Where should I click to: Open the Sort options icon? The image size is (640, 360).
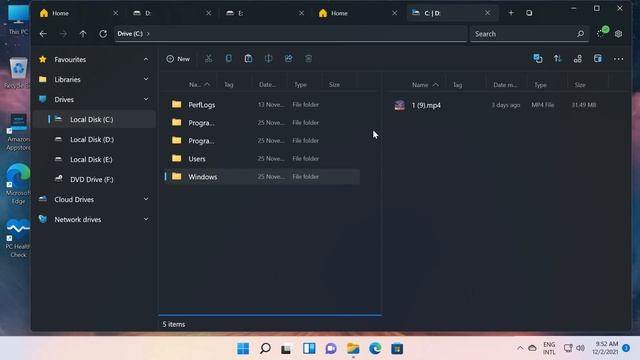[x=558, y=59]
